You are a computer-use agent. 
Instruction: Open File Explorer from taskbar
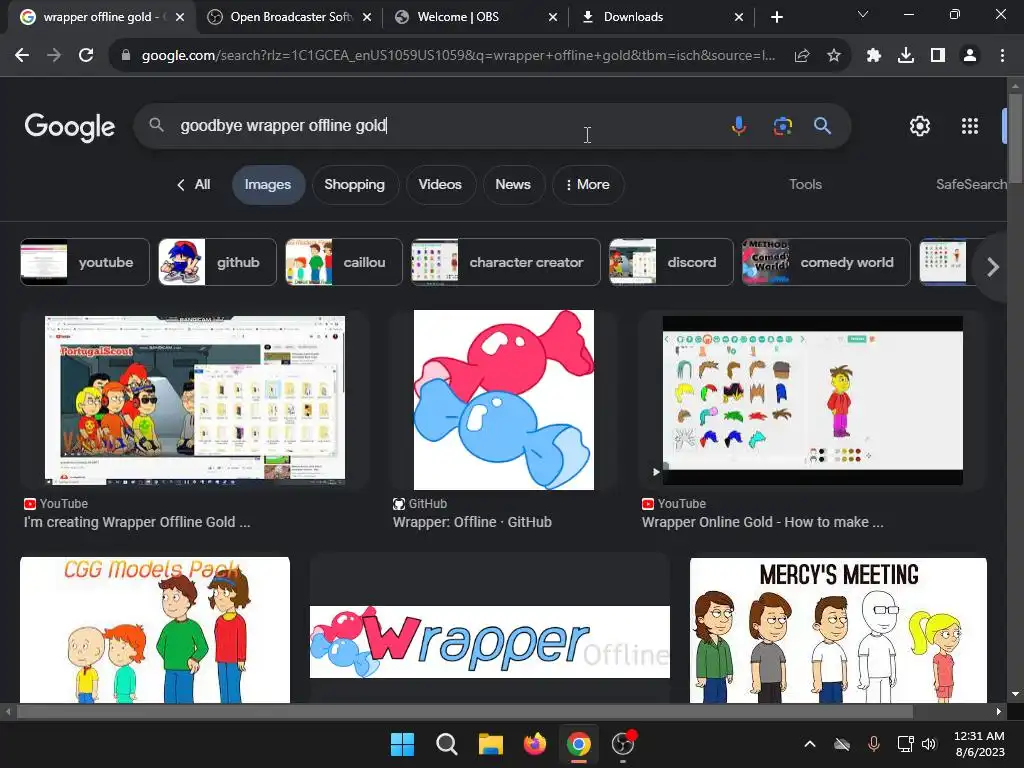(490, 744)
